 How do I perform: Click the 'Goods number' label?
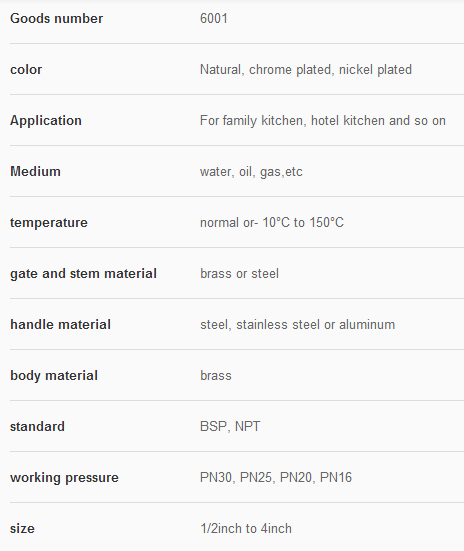pyautogui.click(x=57, y=19)
